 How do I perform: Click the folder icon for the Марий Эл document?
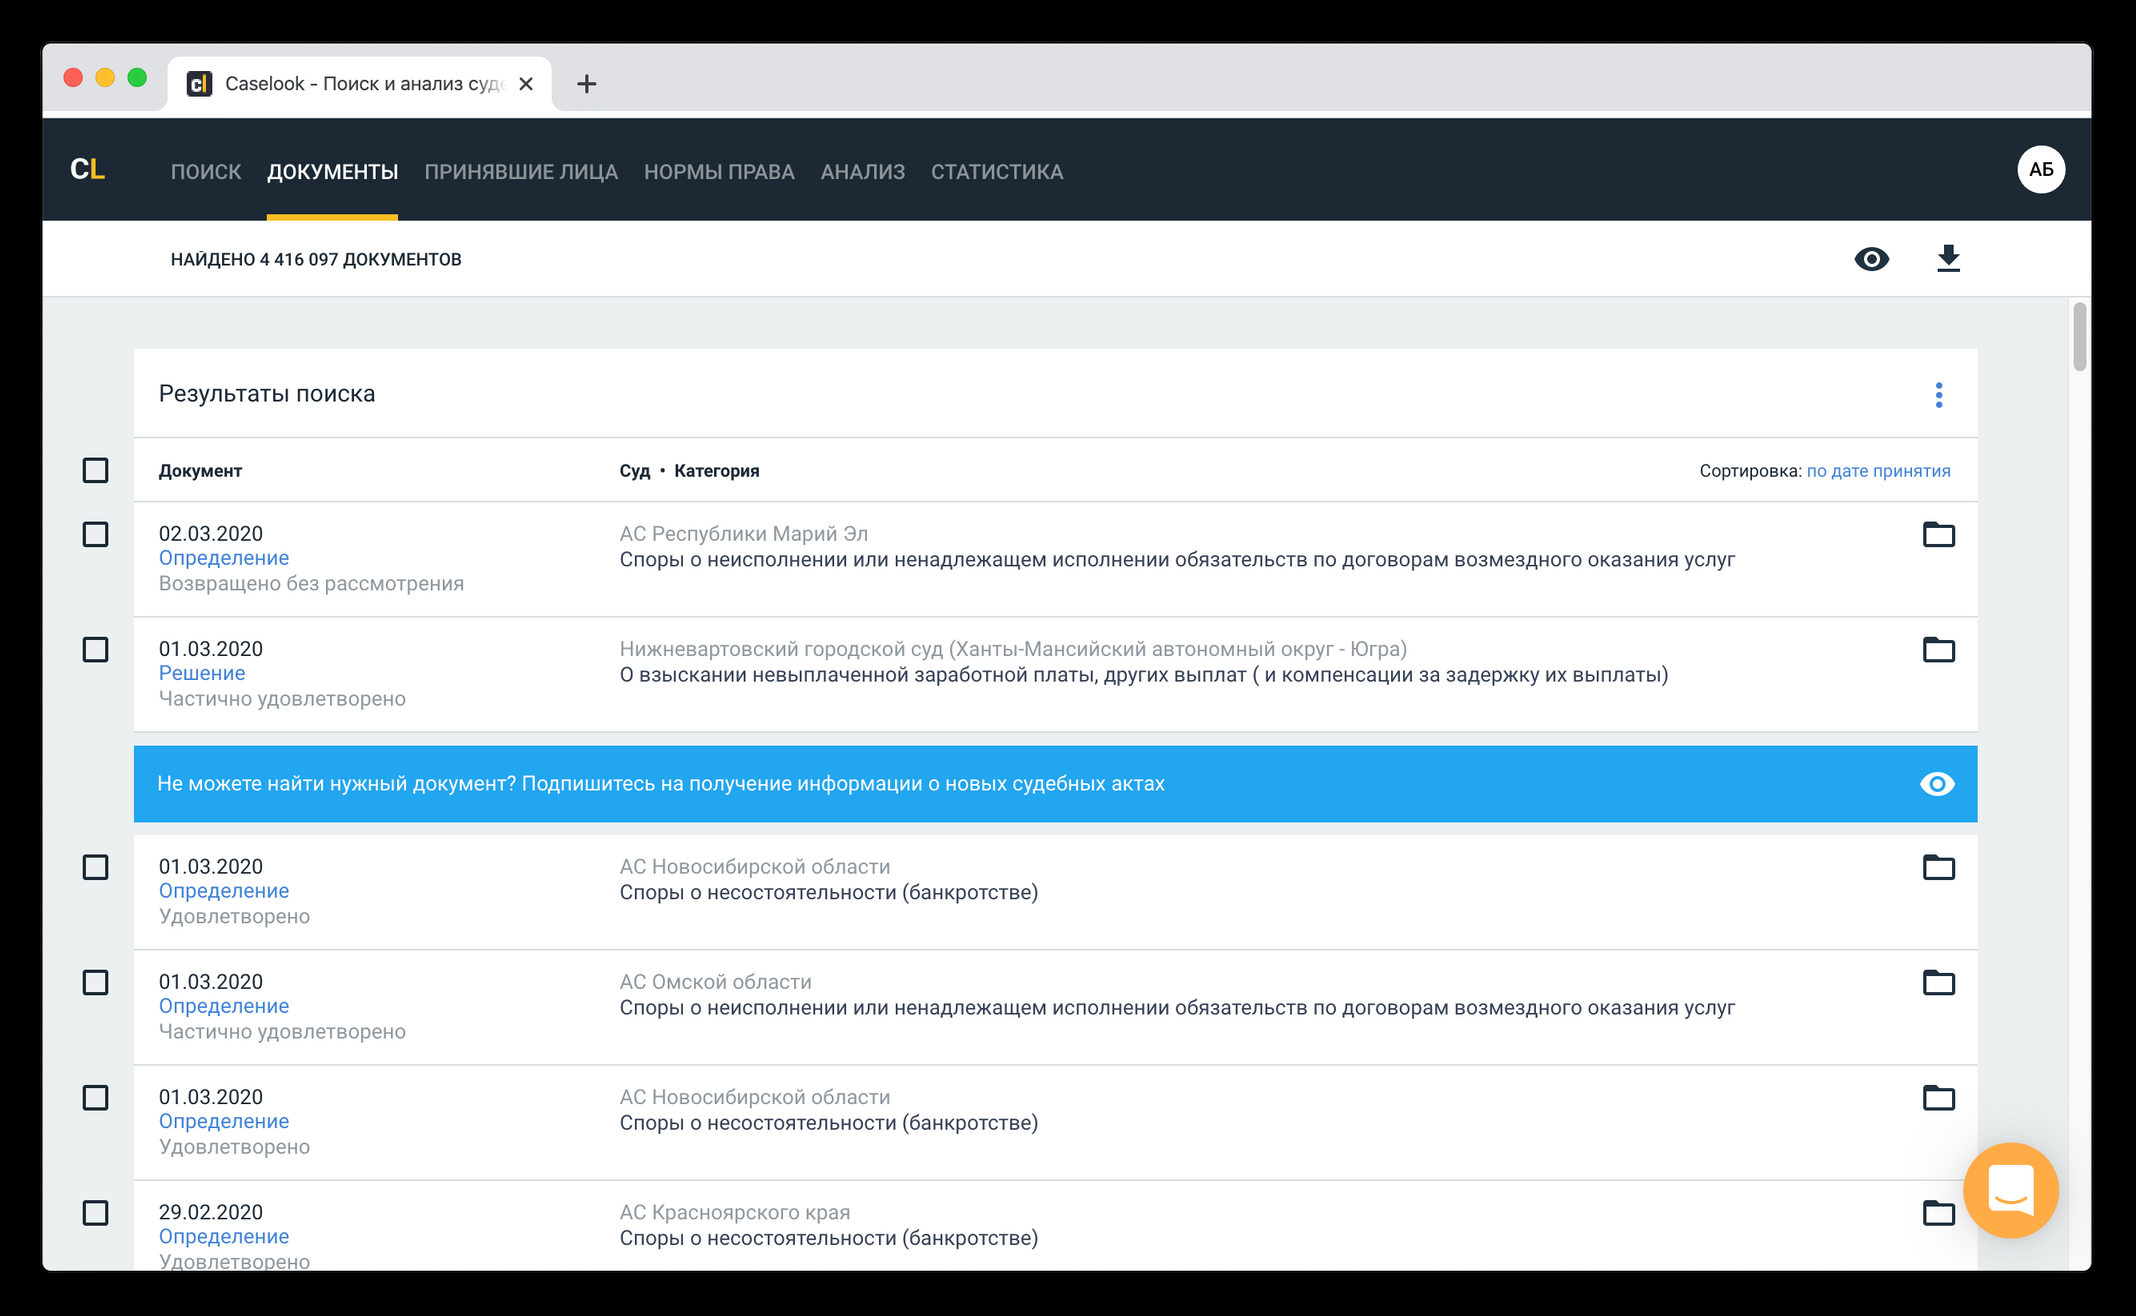(1938, 535)
